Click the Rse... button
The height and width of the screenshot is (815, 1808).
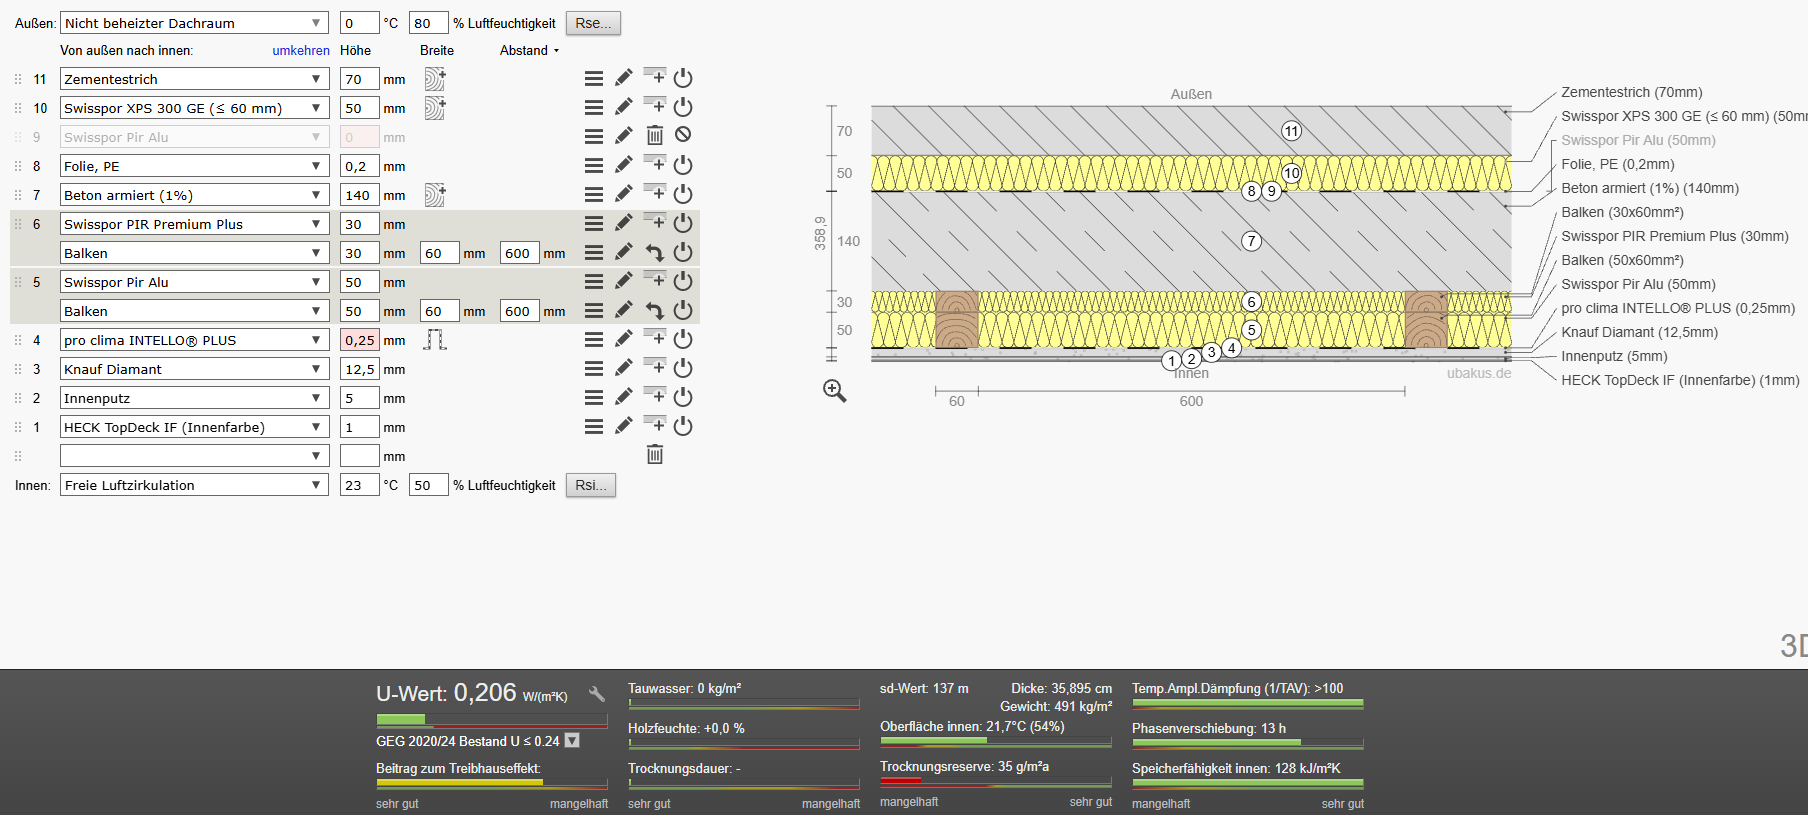[x=593, y=23]
